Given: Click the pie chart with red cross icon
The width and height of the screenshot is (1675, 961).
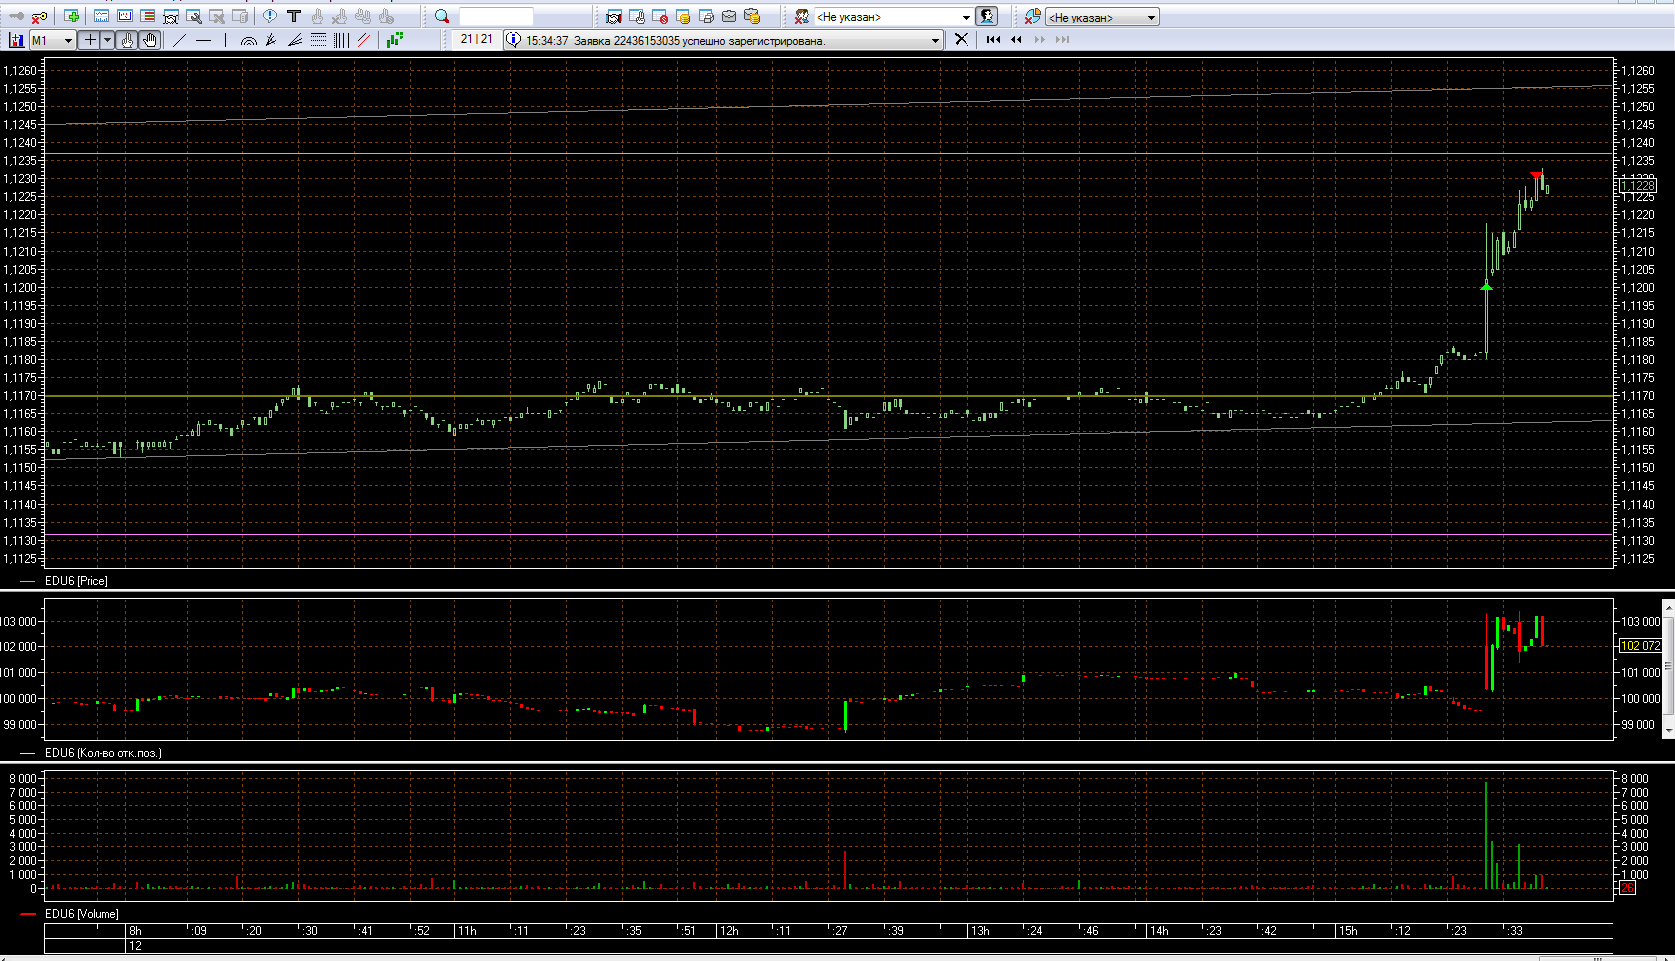Looking at the screenshot, I should [x=1032, y=16].
